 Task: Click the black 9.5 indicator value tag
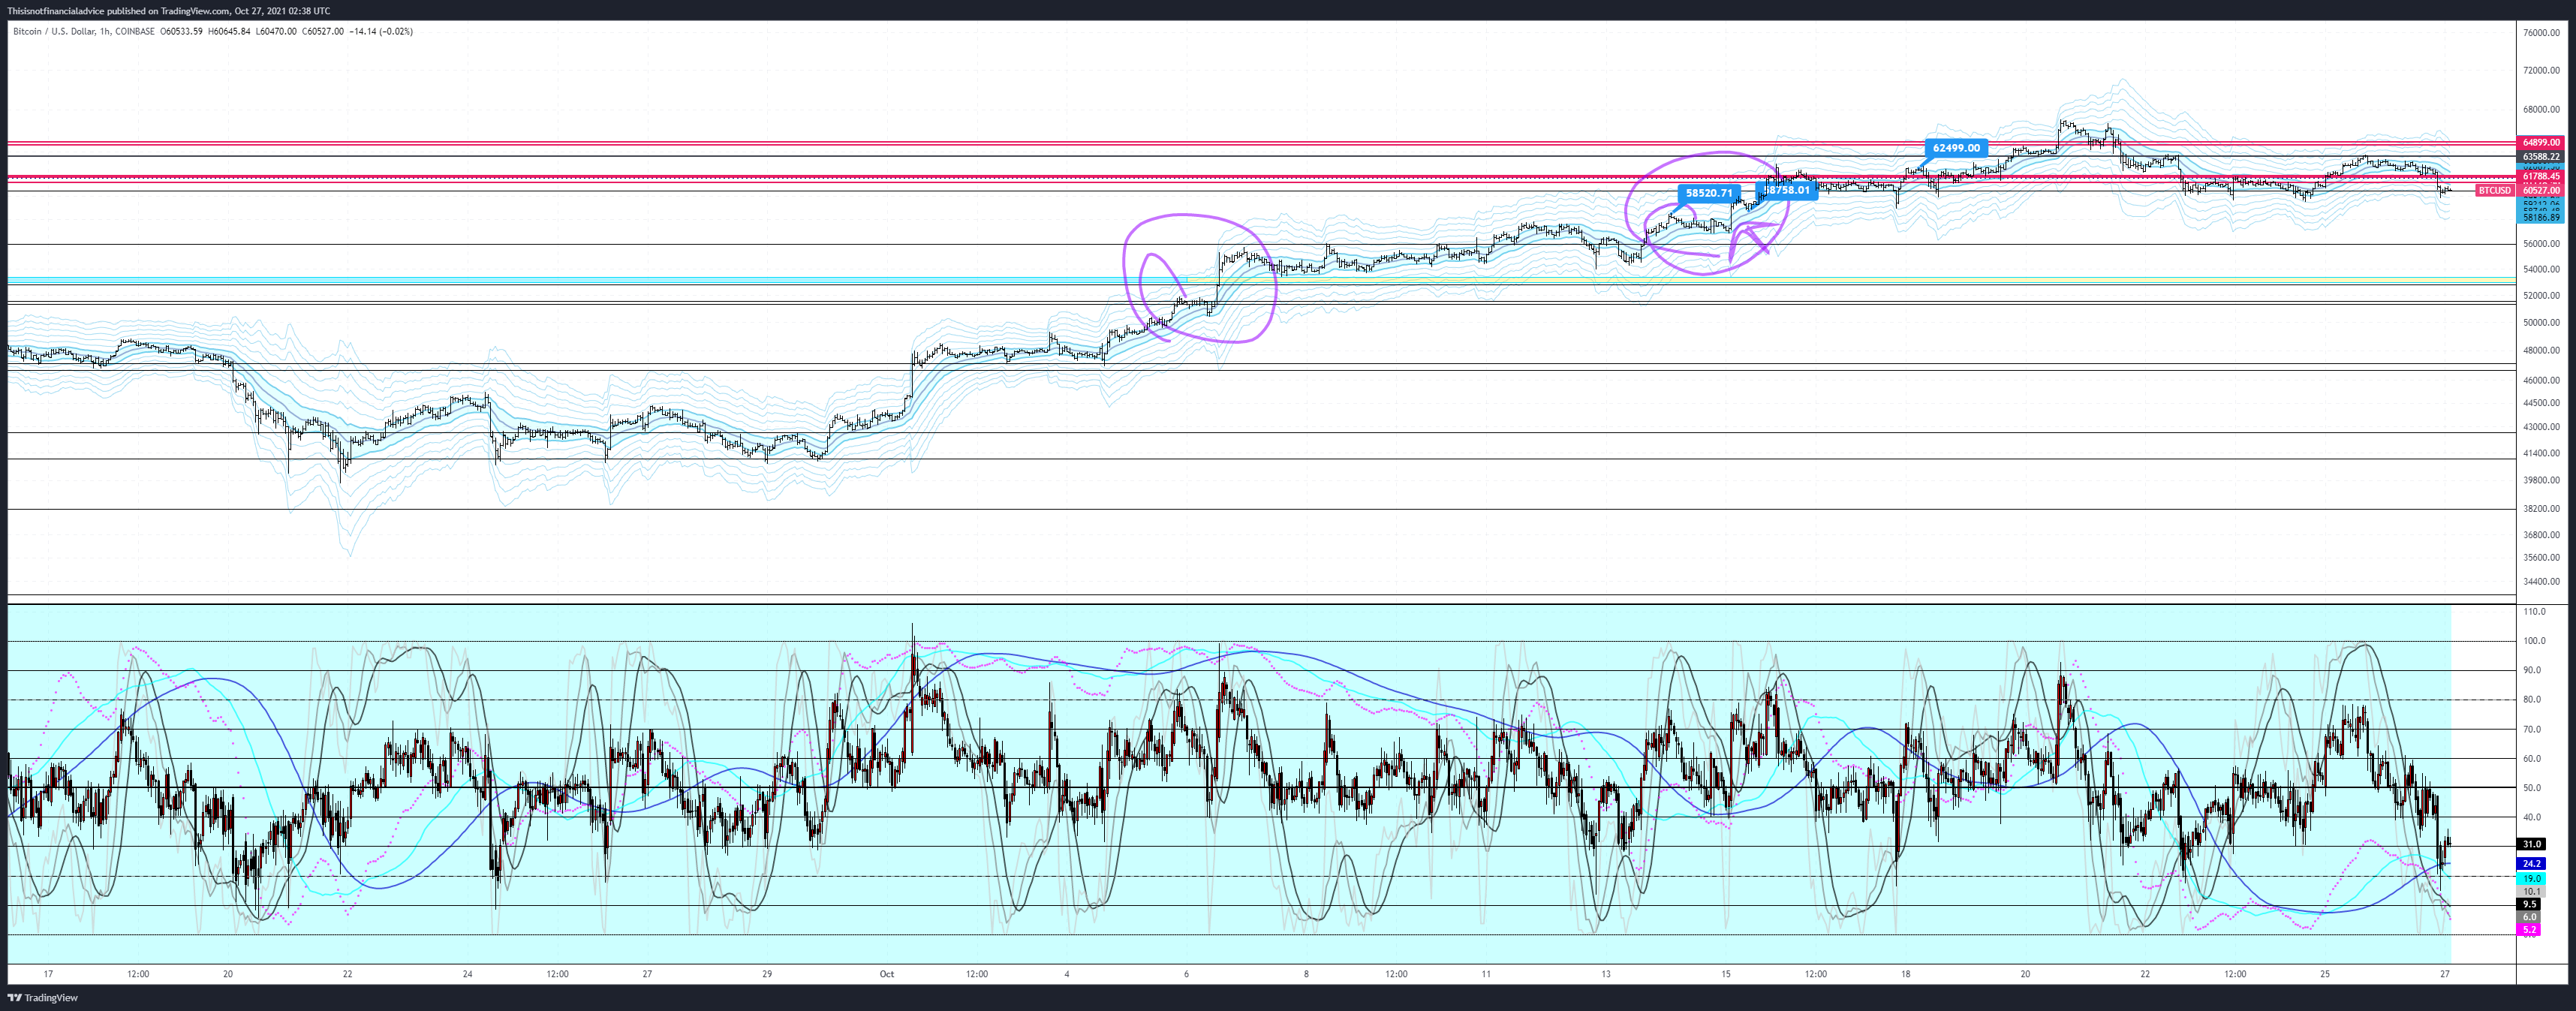2529,905
